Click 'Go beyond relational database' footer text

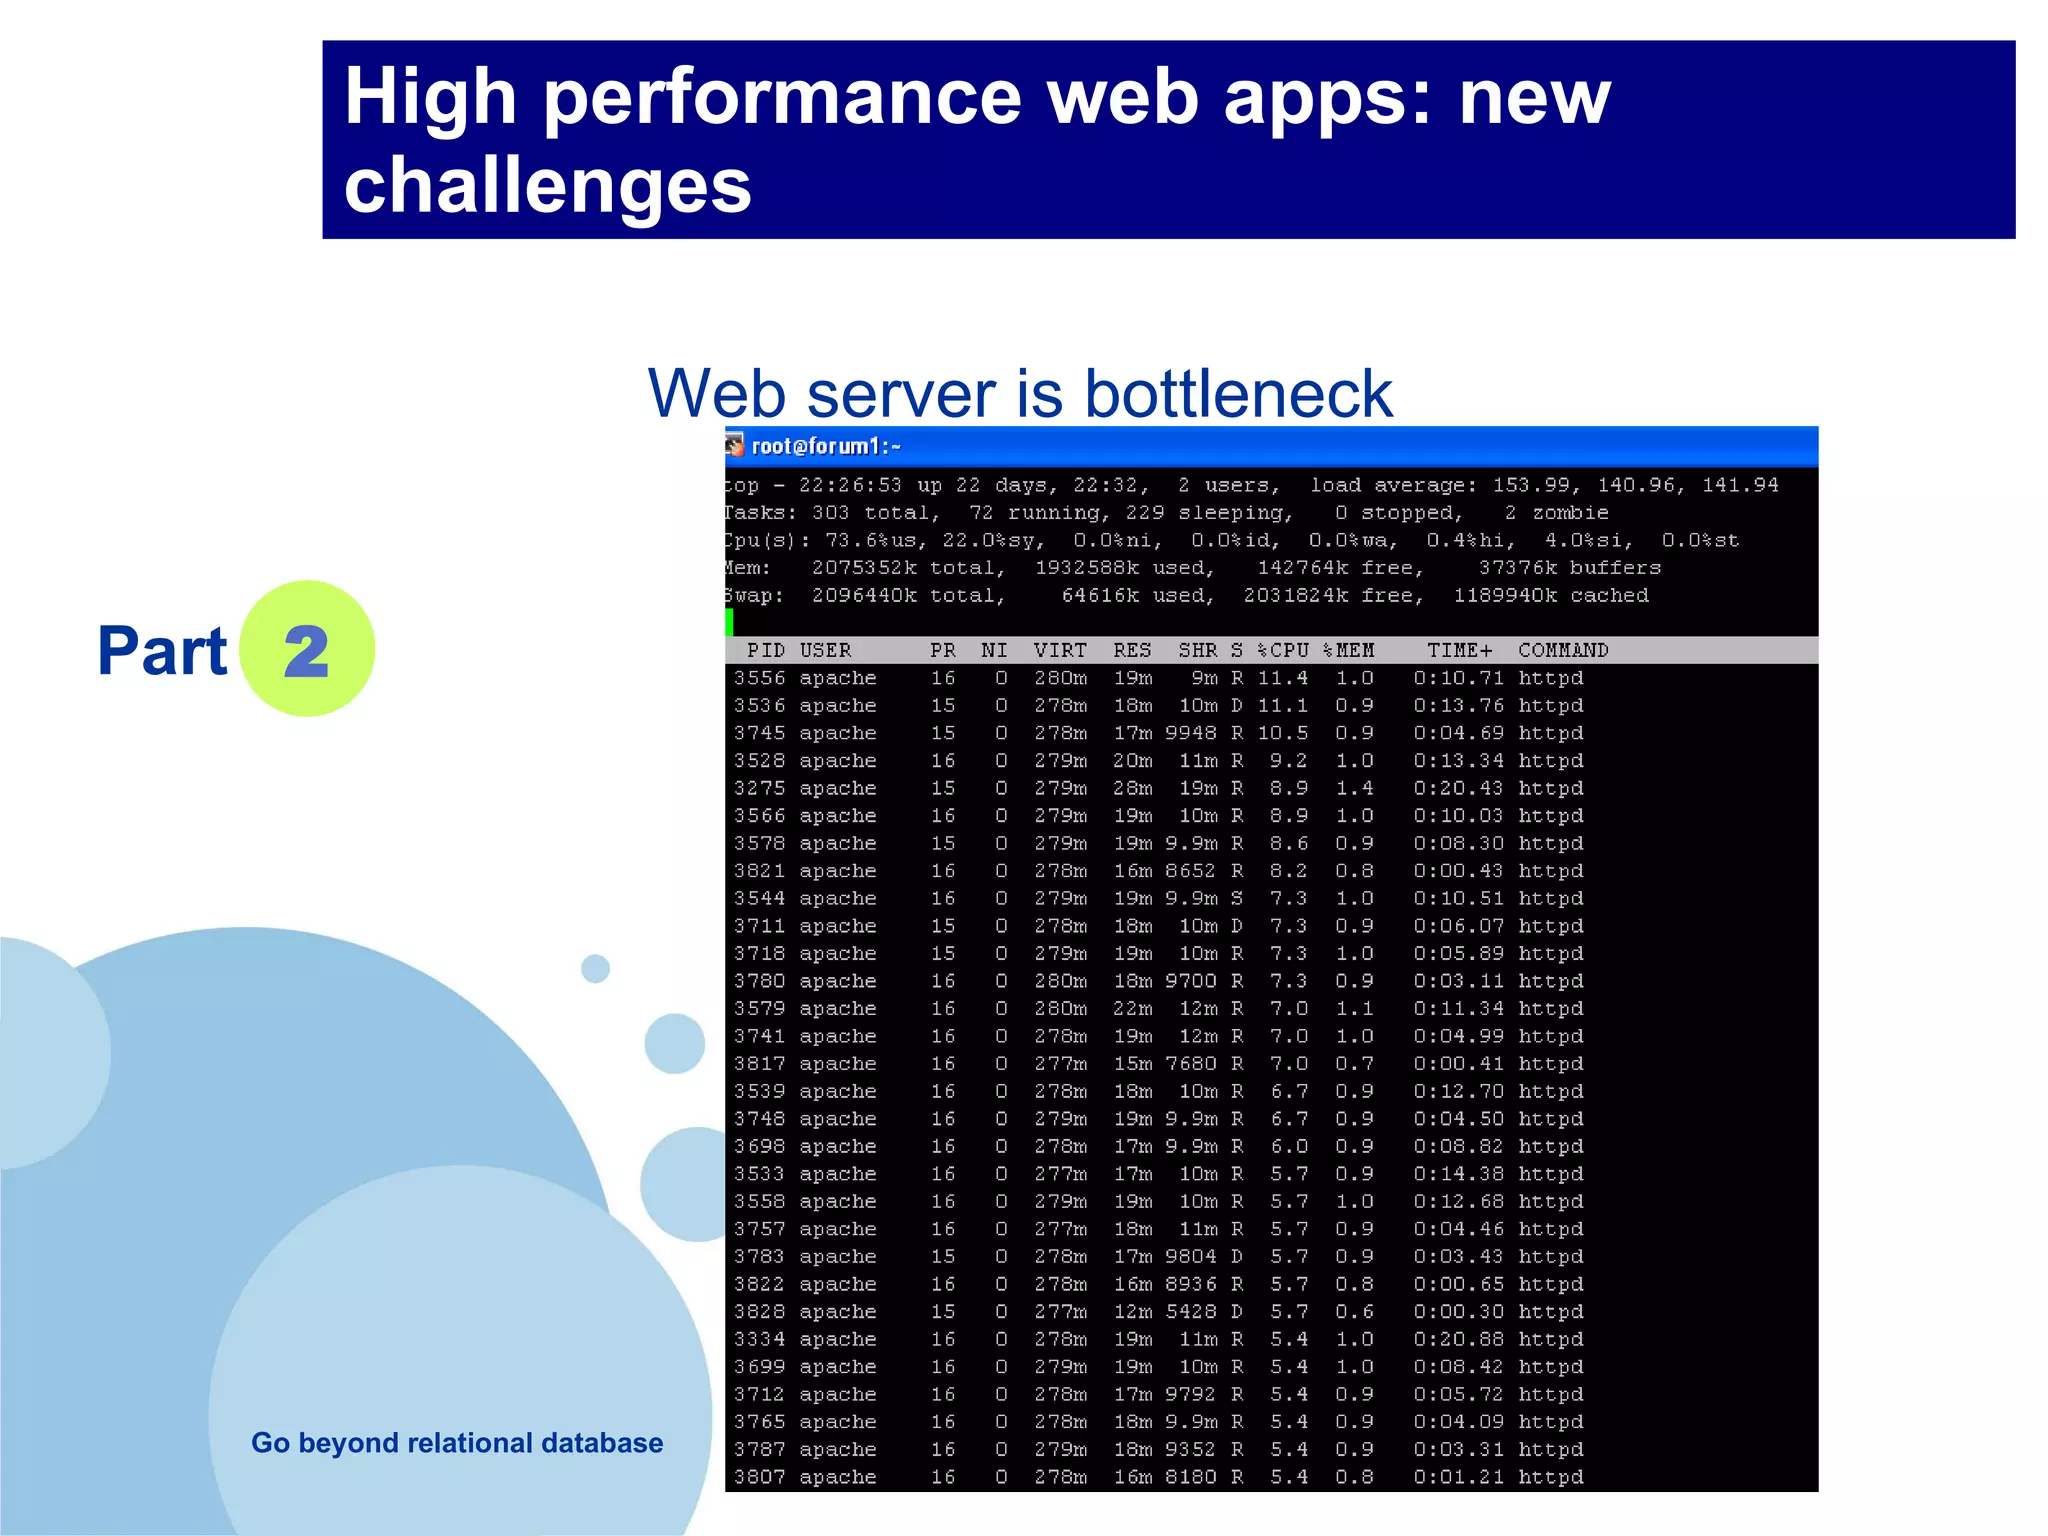[457, 1443]
